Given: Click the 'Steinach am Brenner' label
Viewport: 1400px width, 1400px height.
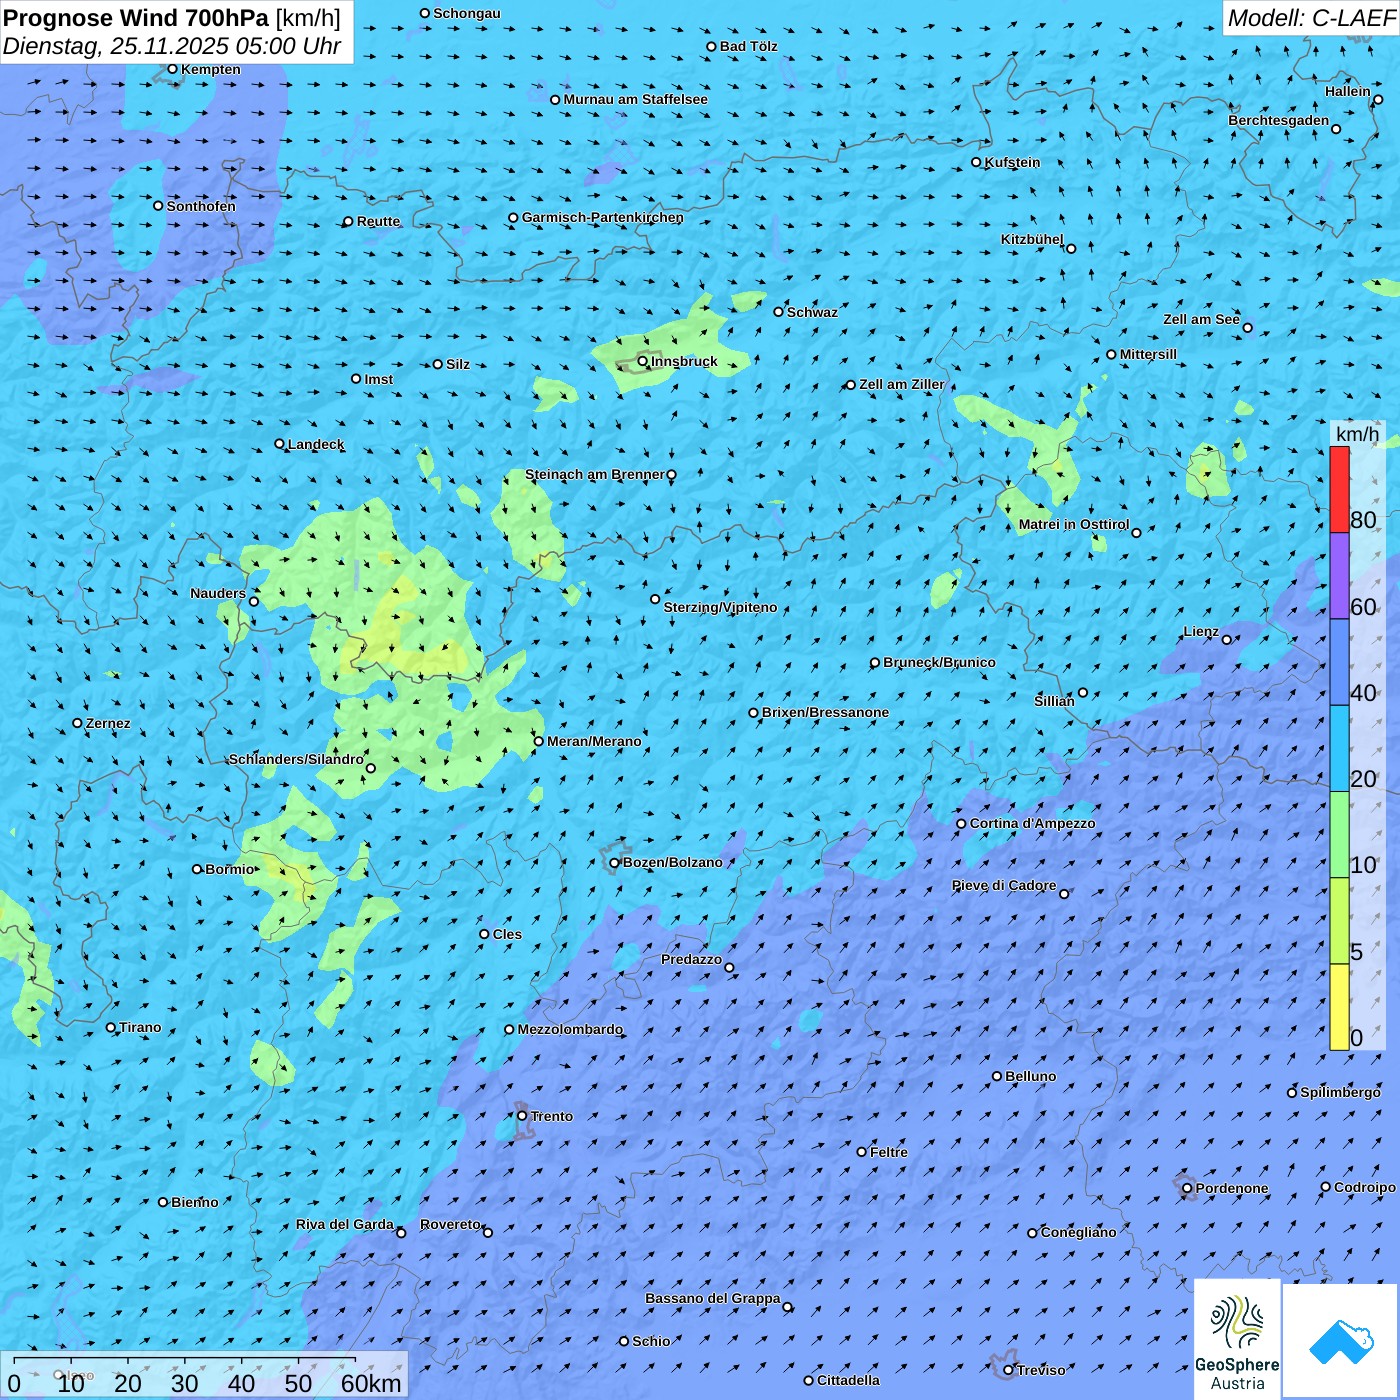Looking at the screenshot, I should coord(595,474).
